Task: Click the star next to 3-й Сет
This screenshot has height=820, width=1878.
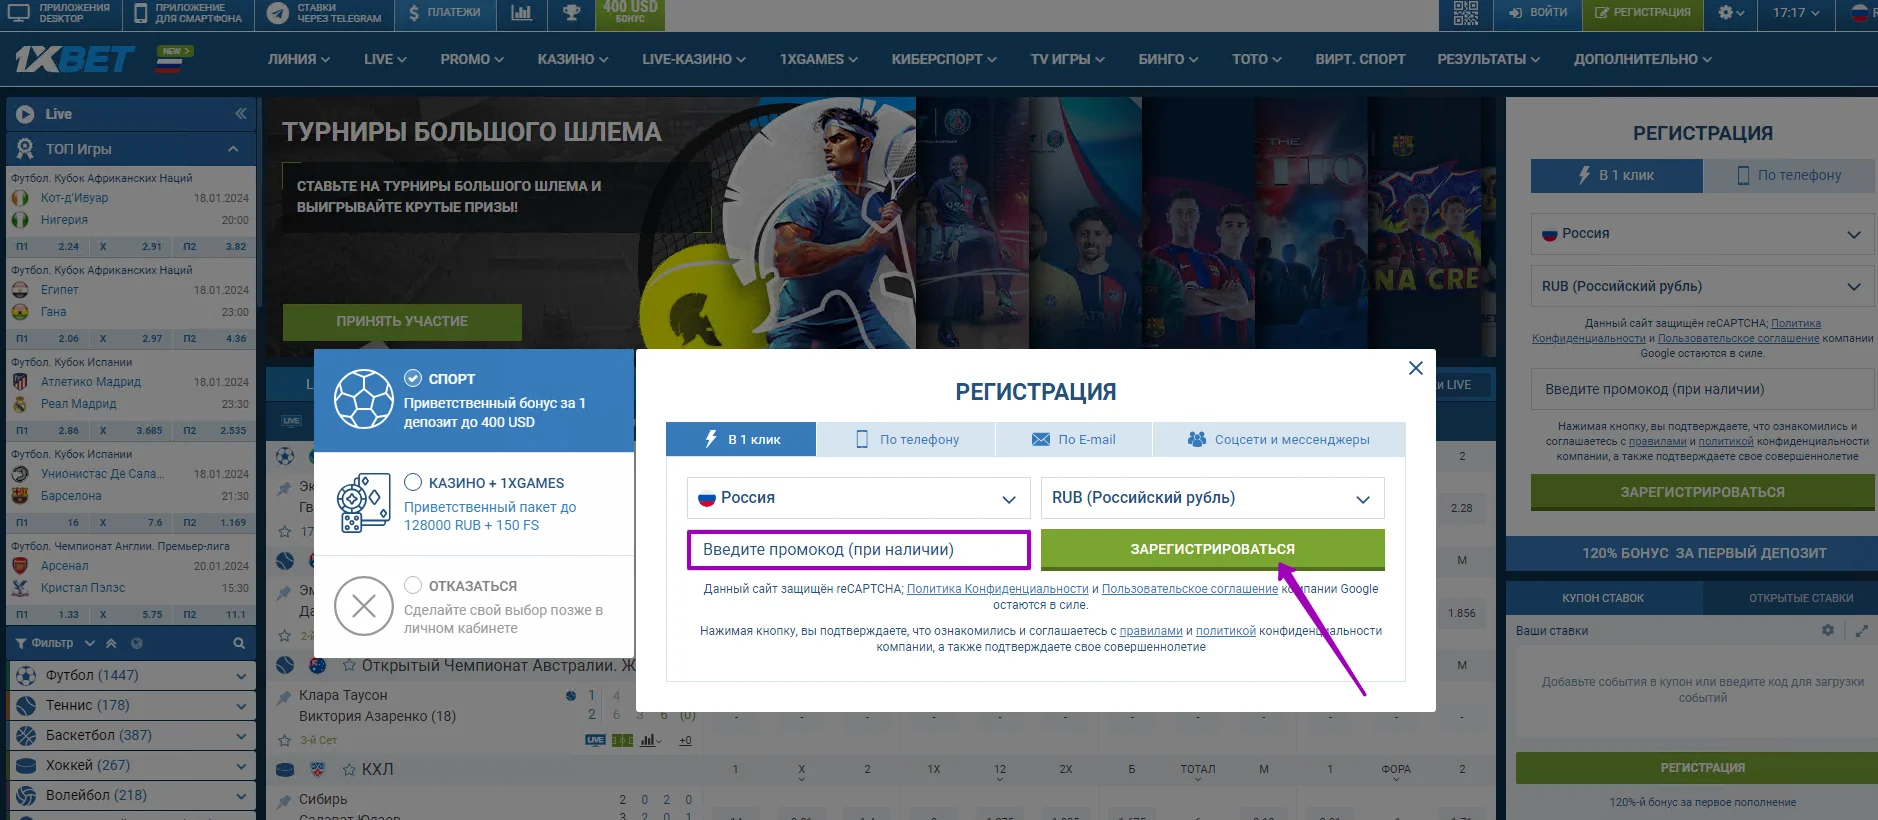Action: tap(285, 741)
